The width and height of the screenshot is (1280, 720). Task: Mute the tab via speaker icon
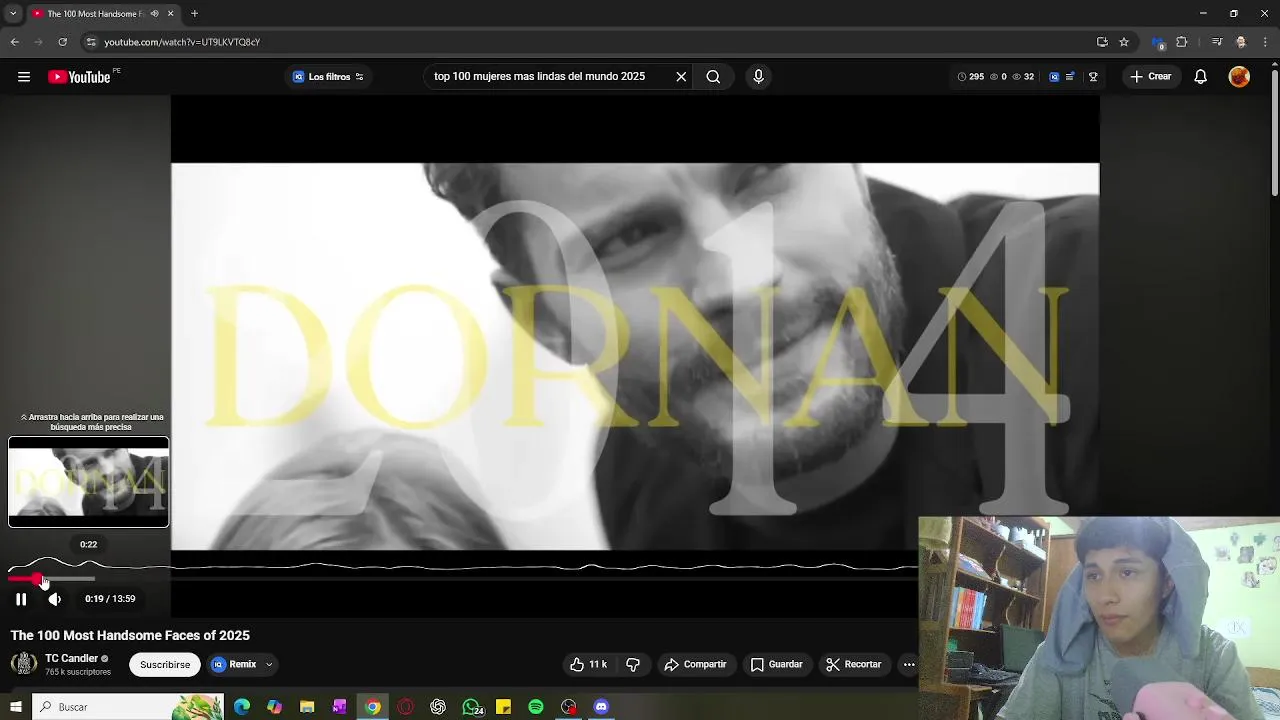coord(154,14)
